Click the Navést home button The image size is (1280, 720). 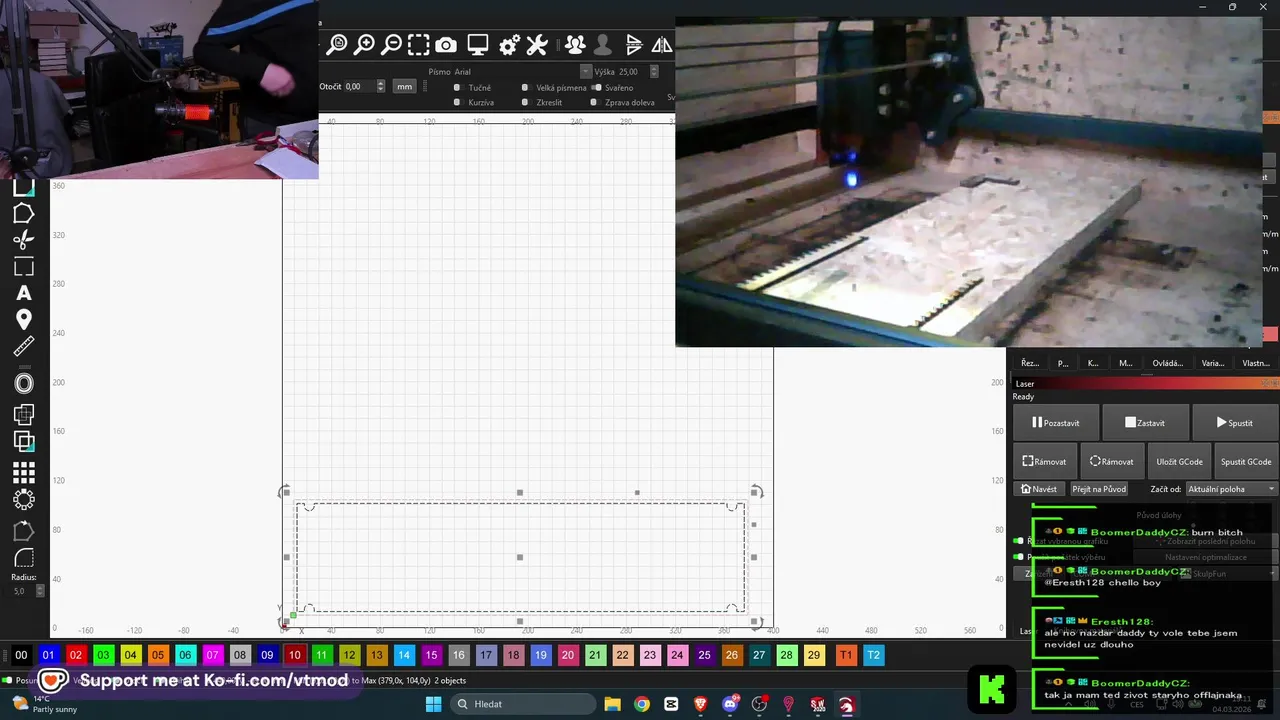click(x=1038, y=489)
